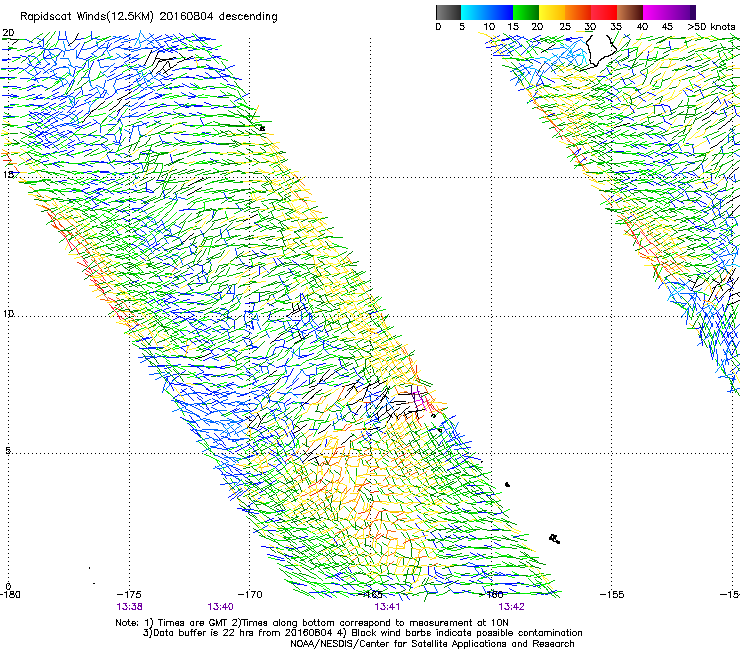Click the longitude -175 axis label
The height and width of the screenshot is (650, 740).
(129, 595)
